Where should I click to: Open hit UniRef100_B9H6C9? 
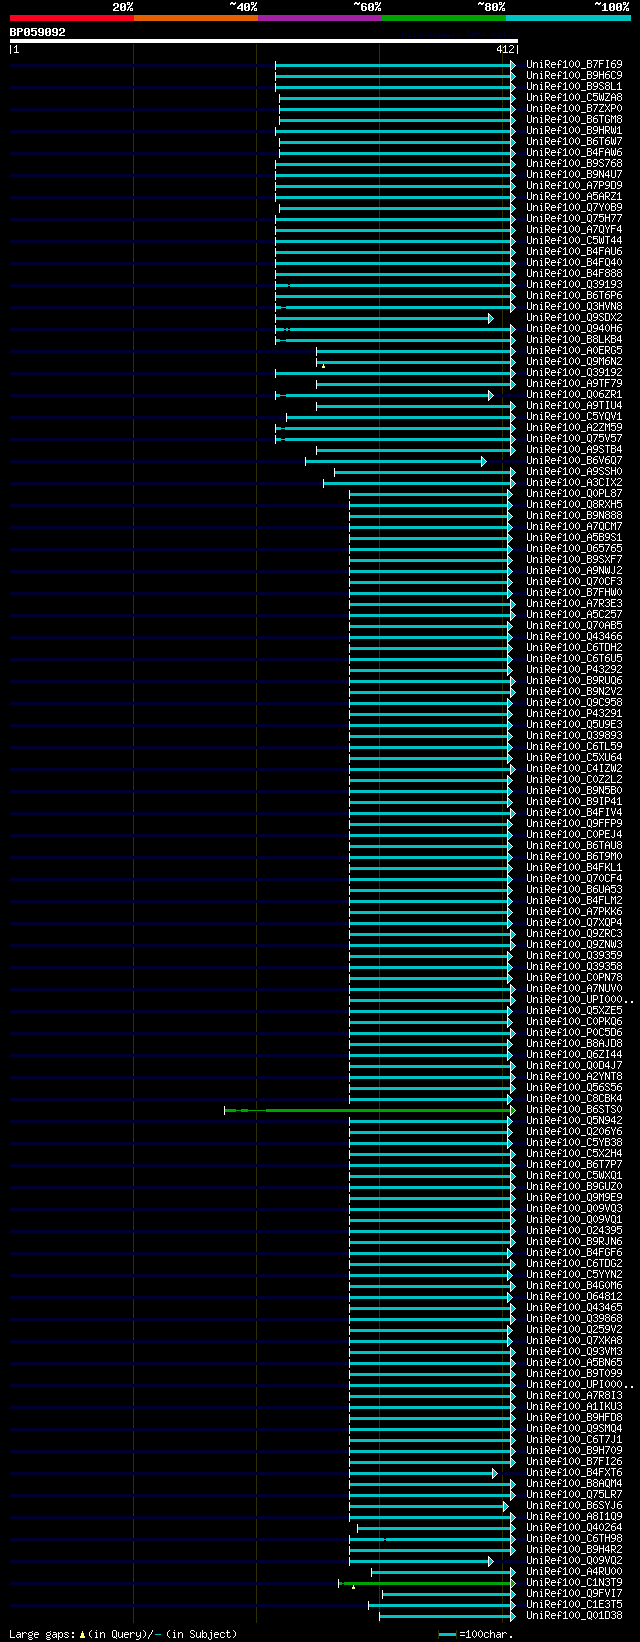[574, 75]
